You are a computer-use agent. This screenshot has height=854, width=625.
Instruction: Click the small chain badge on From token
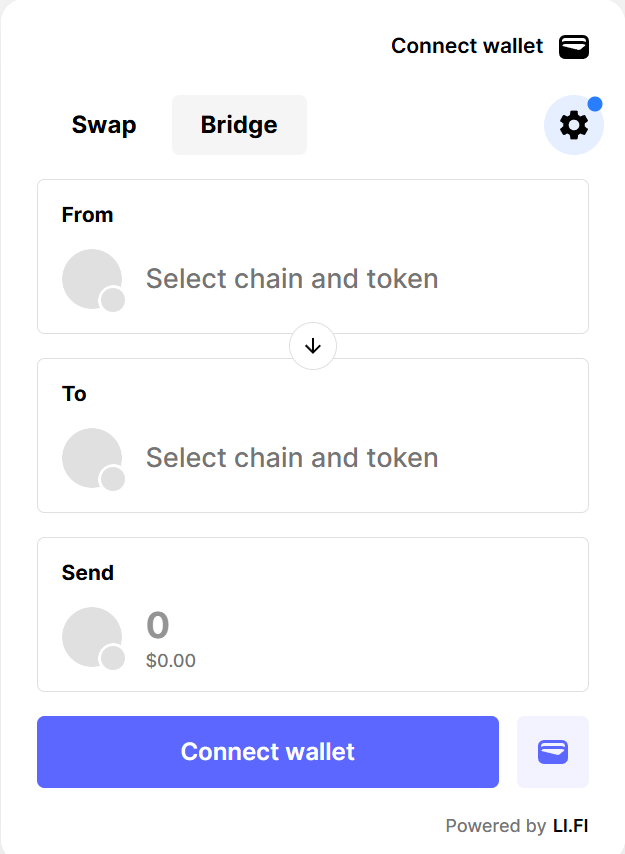pos(112,299)
